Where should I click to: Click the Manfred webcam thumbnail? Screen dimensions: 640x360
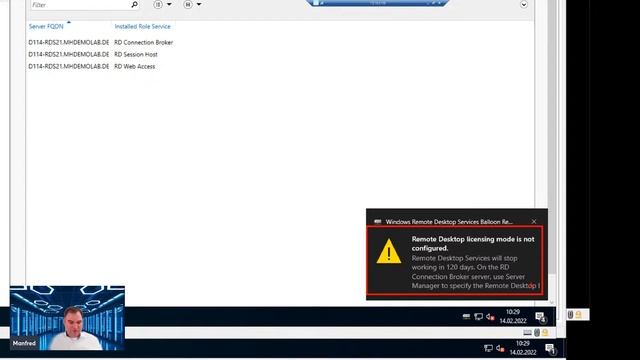tap(67, 318)
